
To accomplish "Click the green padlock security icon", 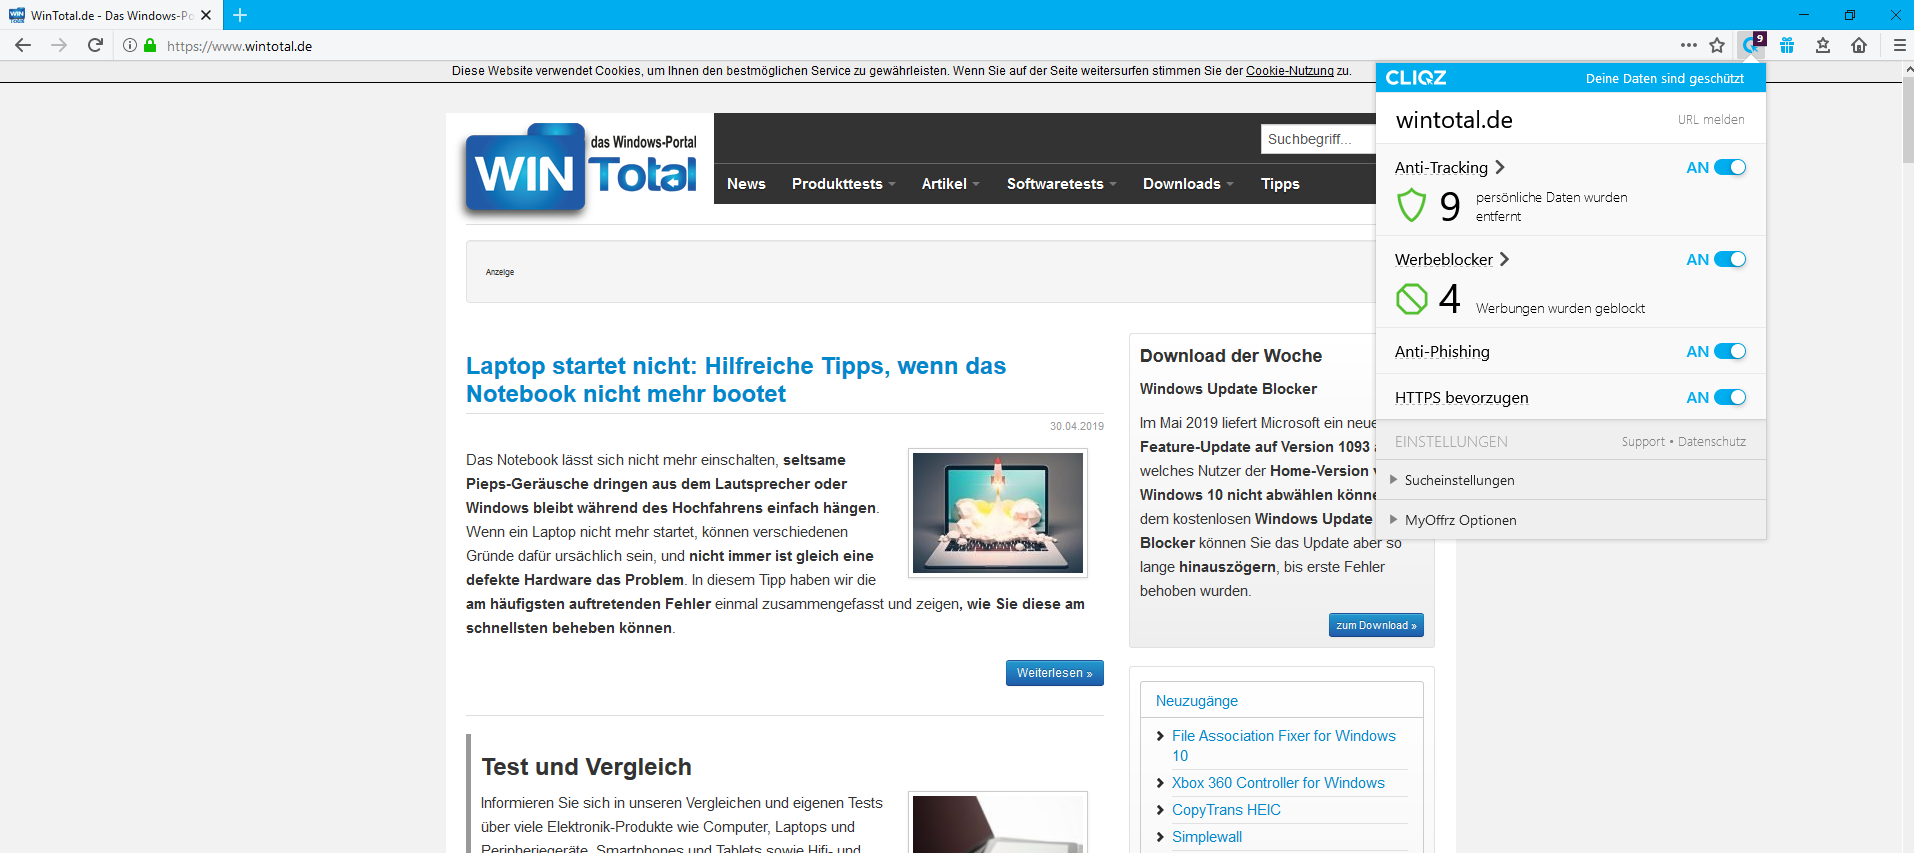I will coord(150,45).
